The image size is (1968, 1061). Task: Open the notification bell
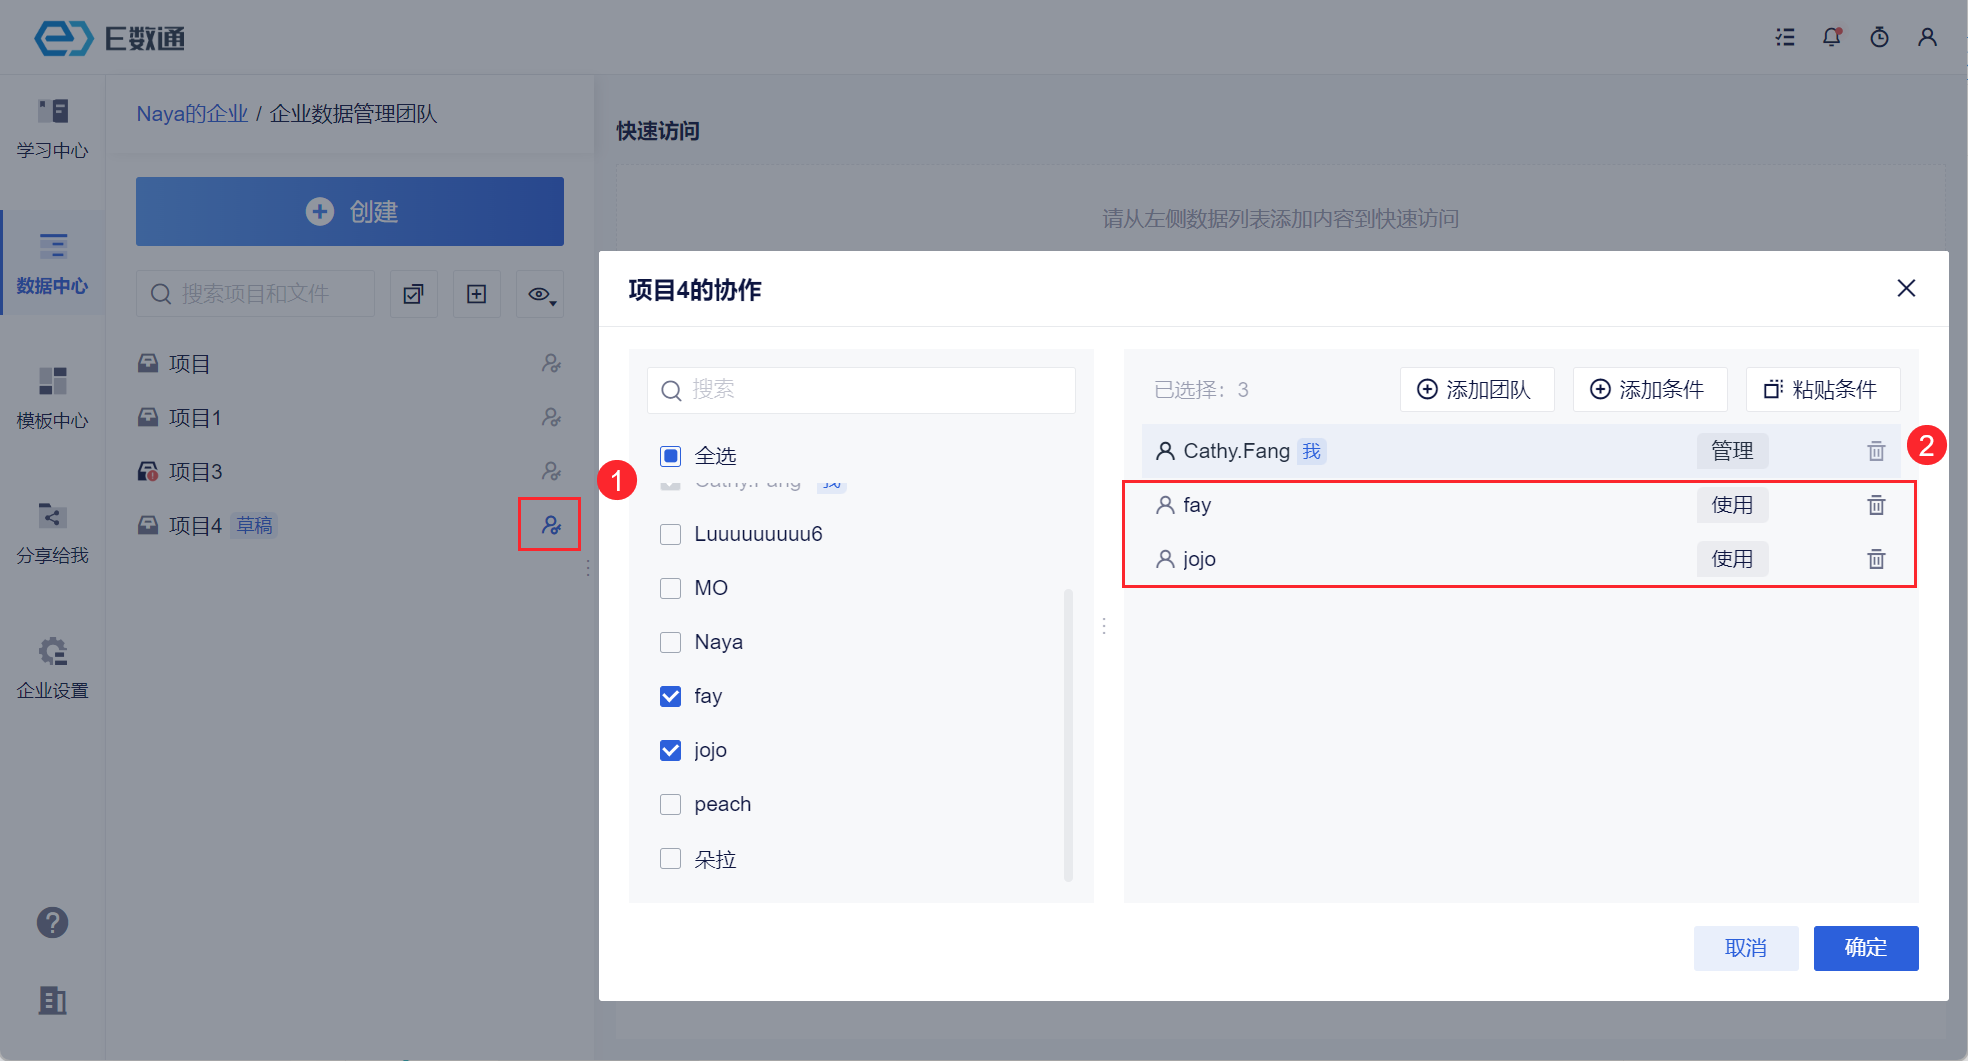point(1831,38)
